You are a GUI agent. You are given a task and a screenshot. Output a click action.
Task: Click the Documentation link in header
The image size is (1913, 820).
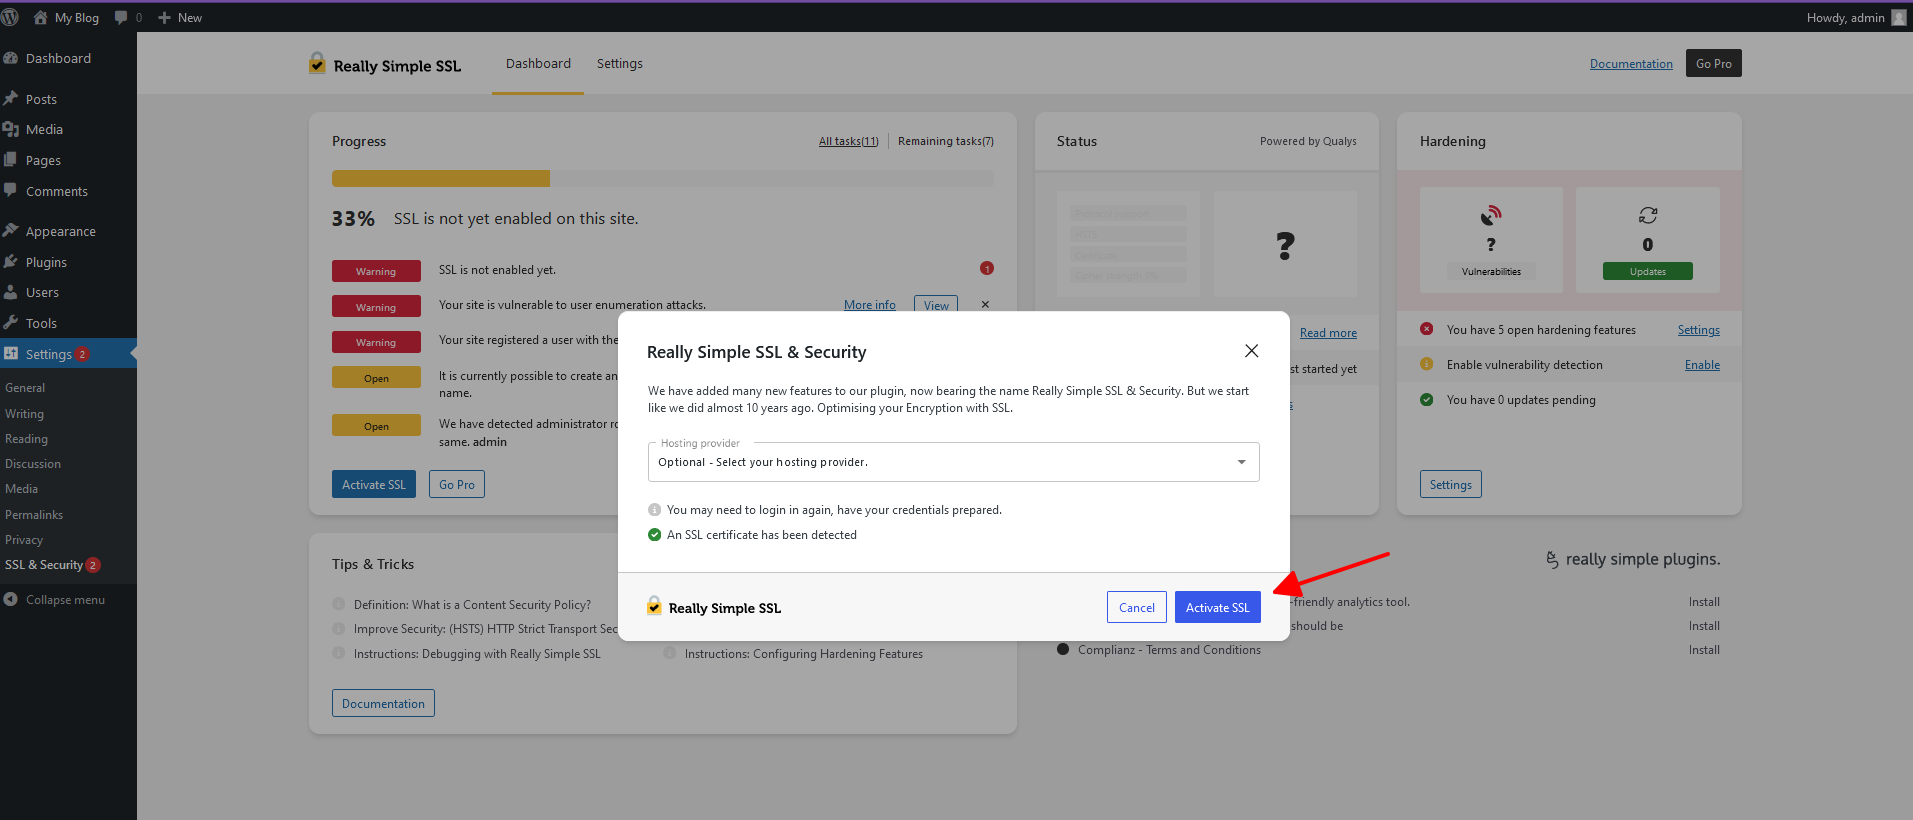coord(1631,64)
